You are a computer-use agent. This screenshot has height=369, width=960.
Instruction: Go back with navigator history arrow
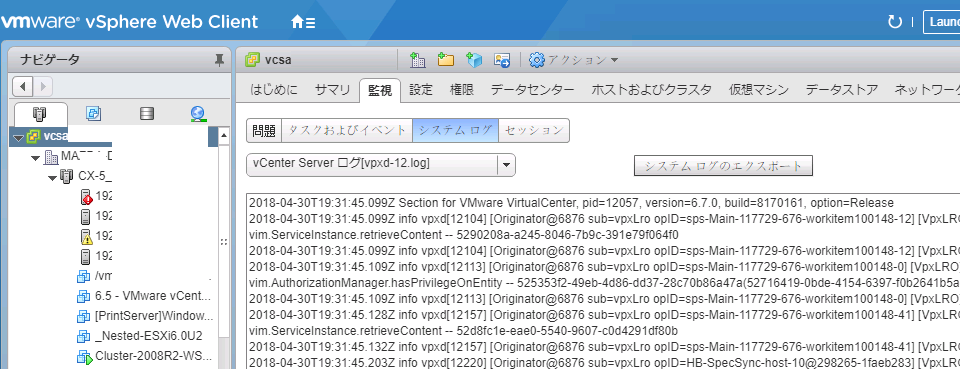click(23, 86)
